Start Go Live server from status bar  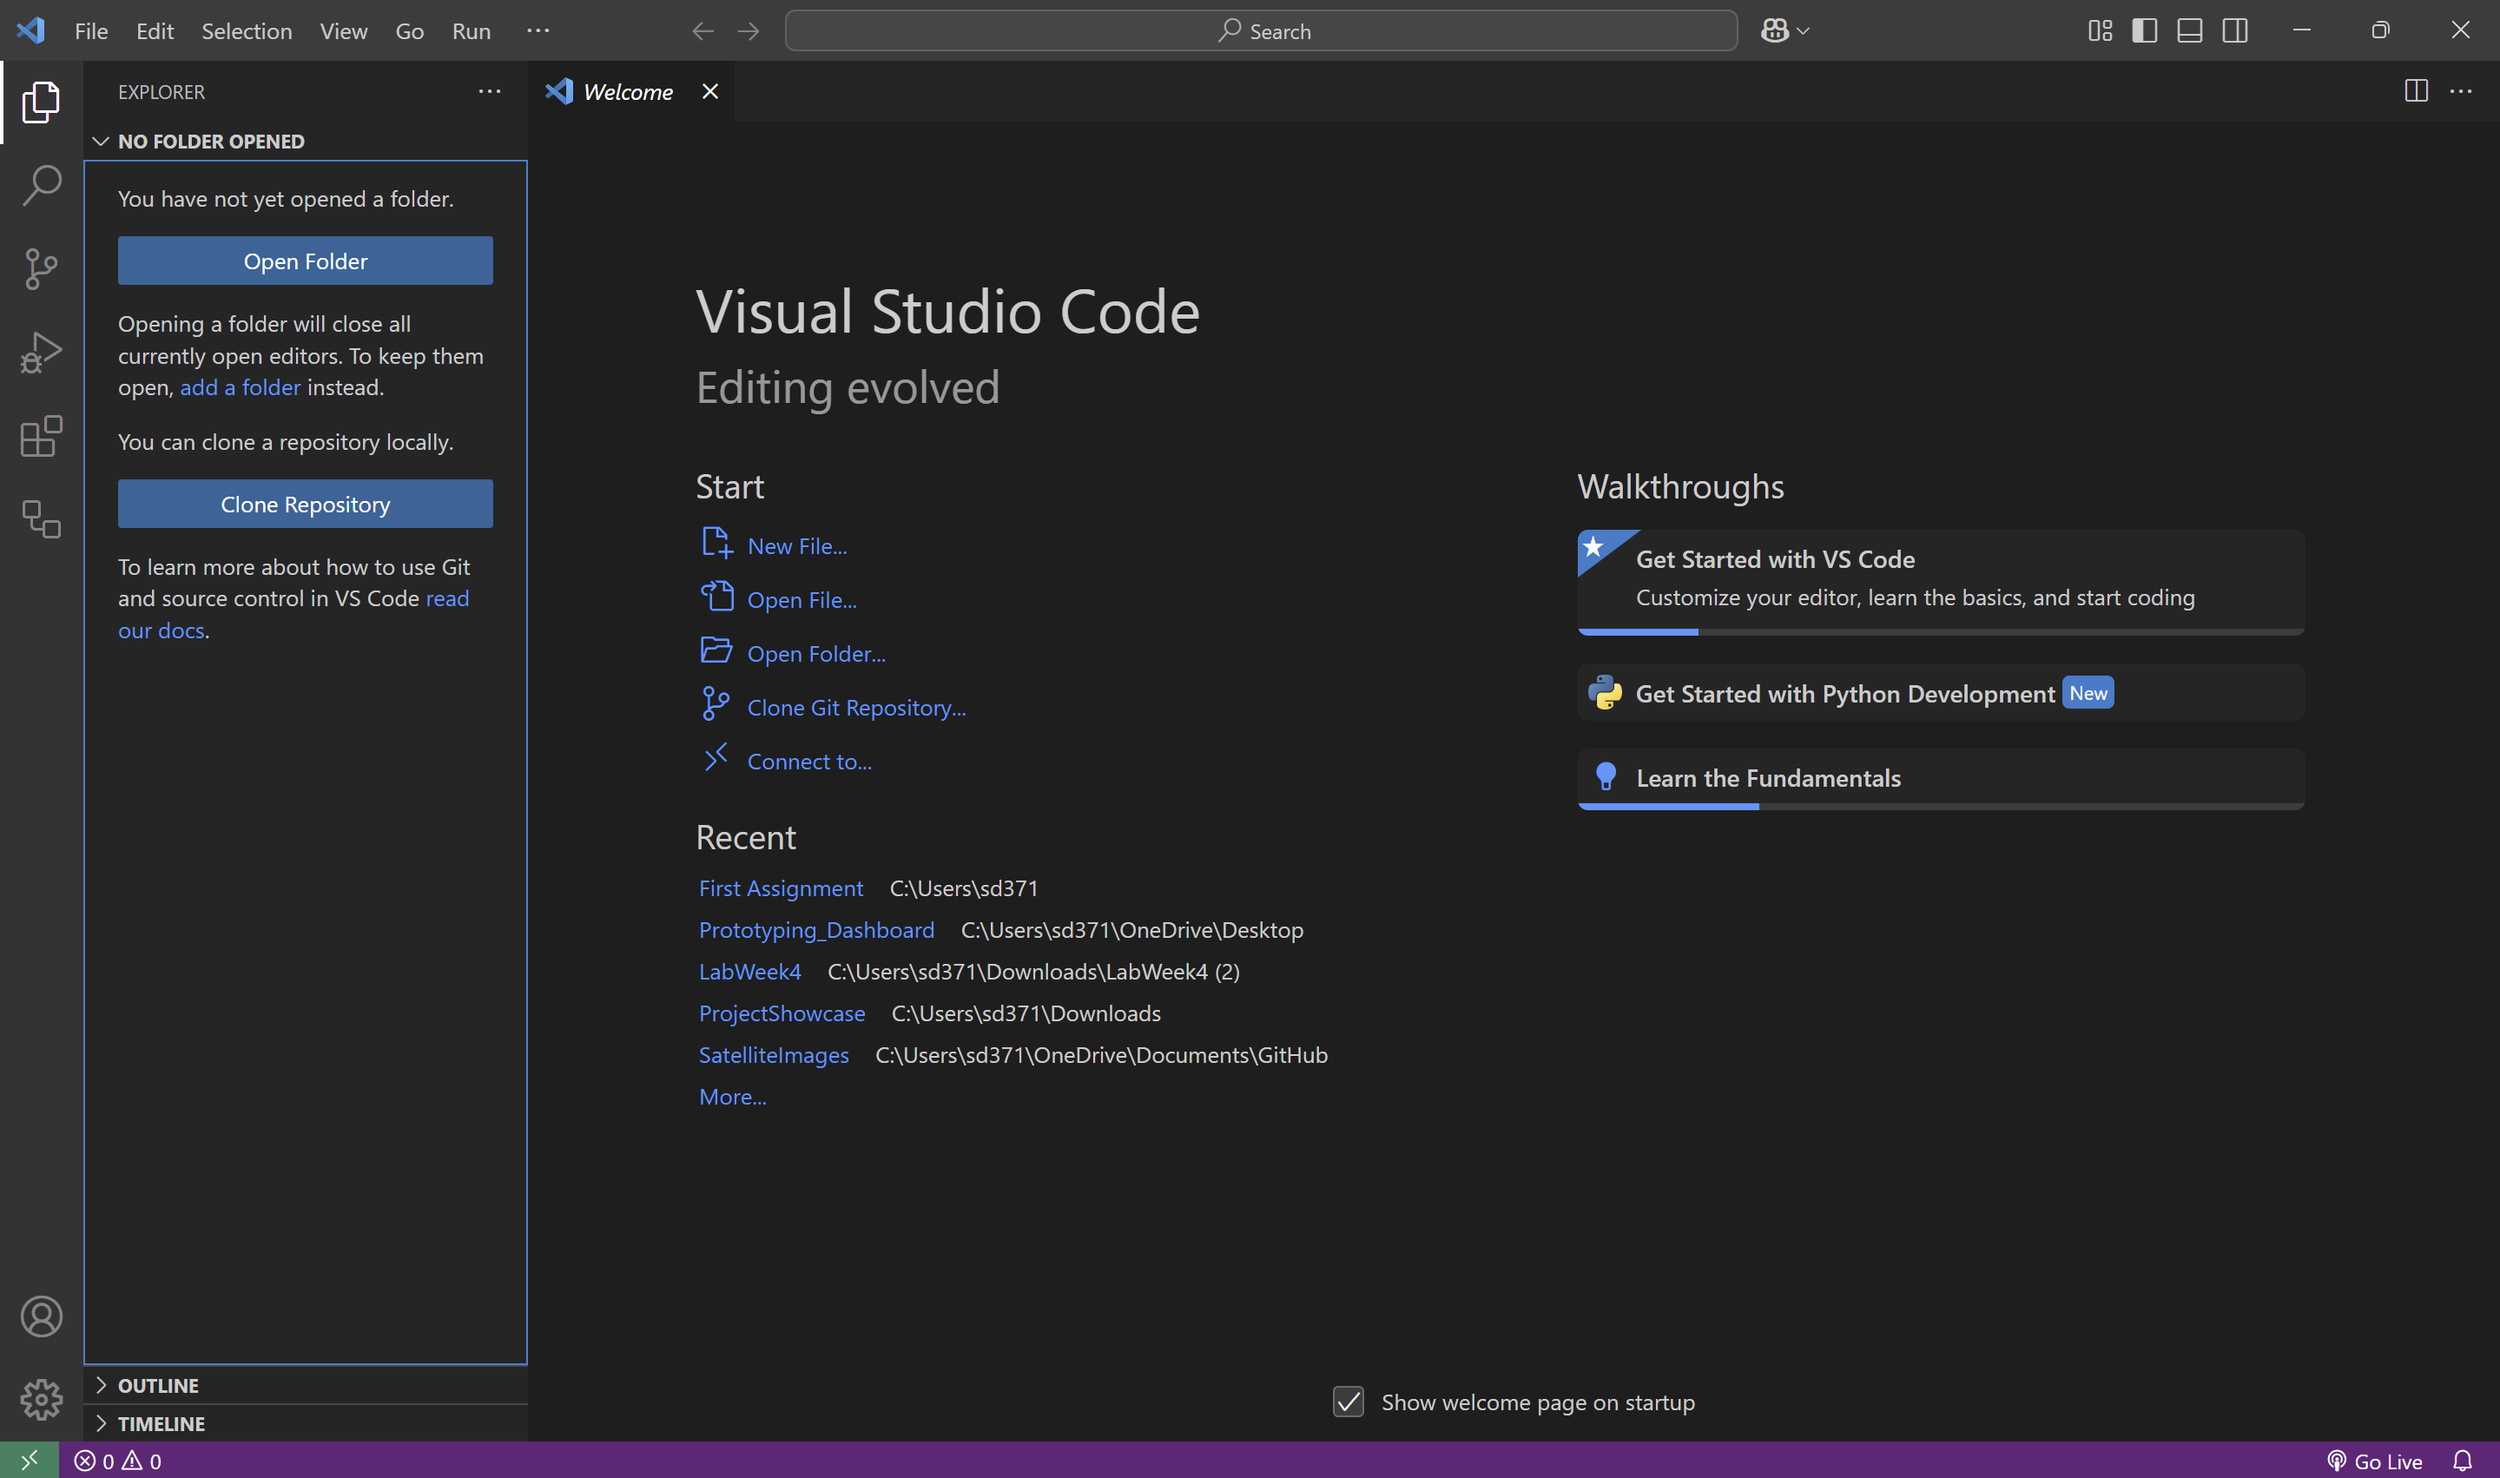tap(2374, 1461)
